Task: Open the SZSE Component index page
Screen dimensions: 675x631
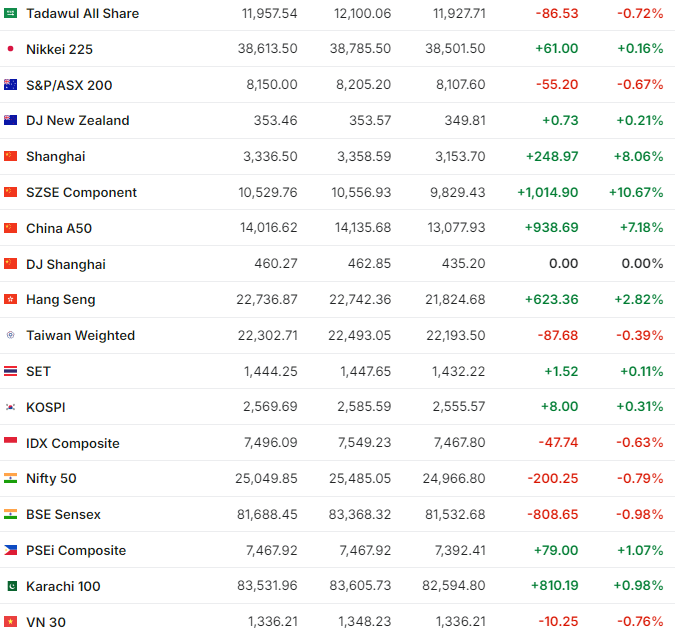Action: click(x=81, y=192)
